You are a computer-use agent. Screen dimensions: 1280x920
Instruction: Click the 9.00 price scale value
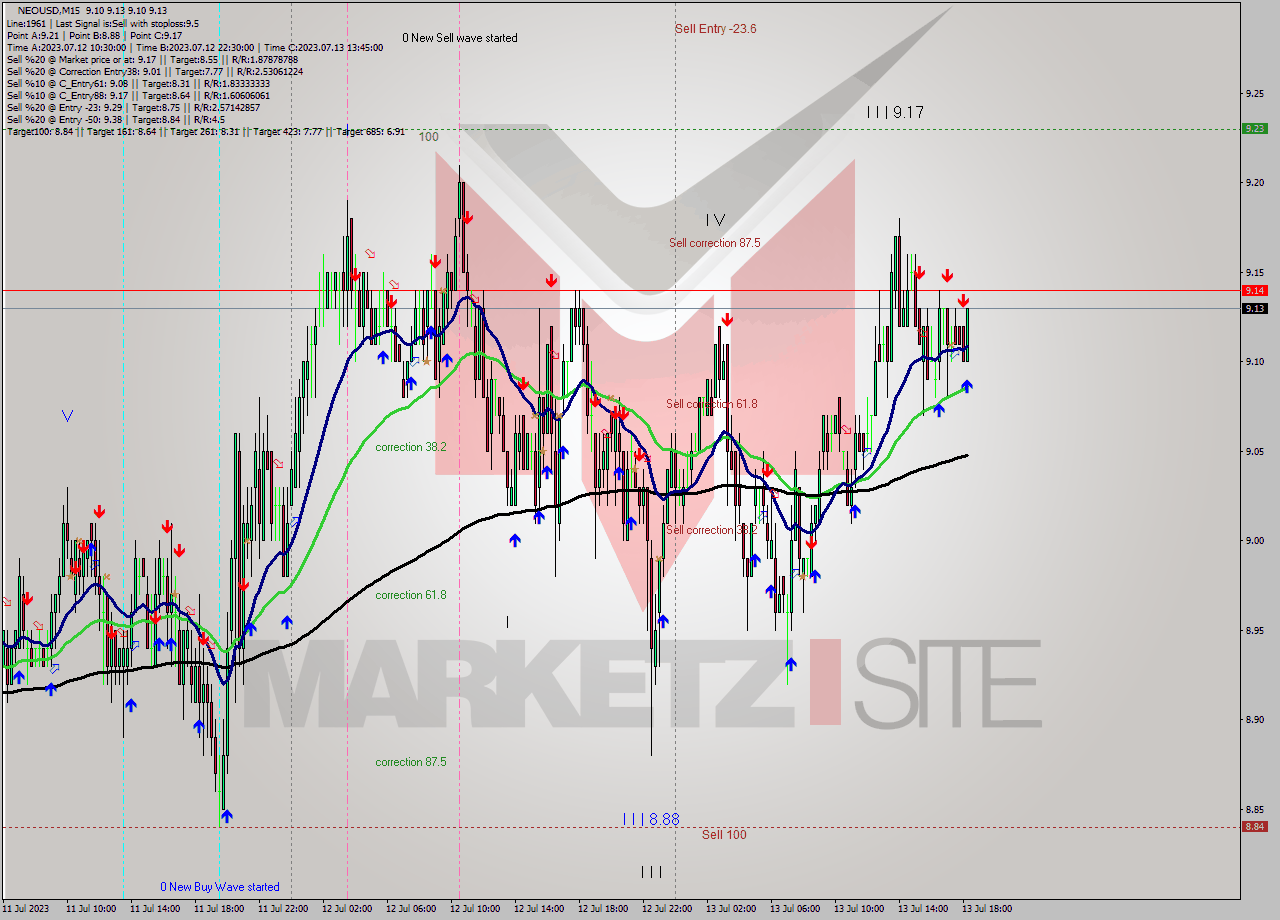pyautogui.click(x=1255, y=540)
